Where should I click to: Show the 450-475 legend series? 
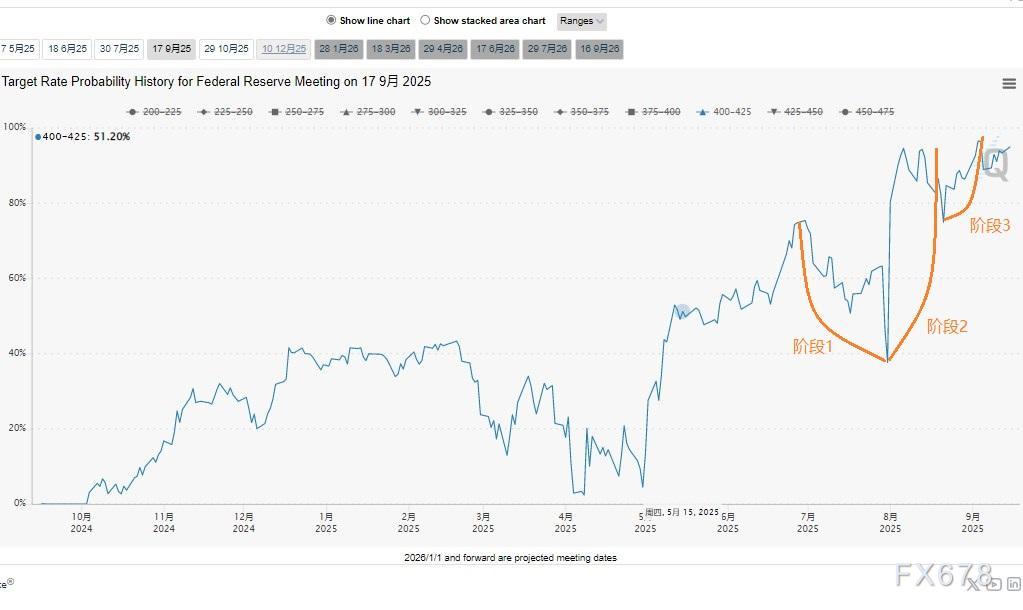click(x=868, y=112)
